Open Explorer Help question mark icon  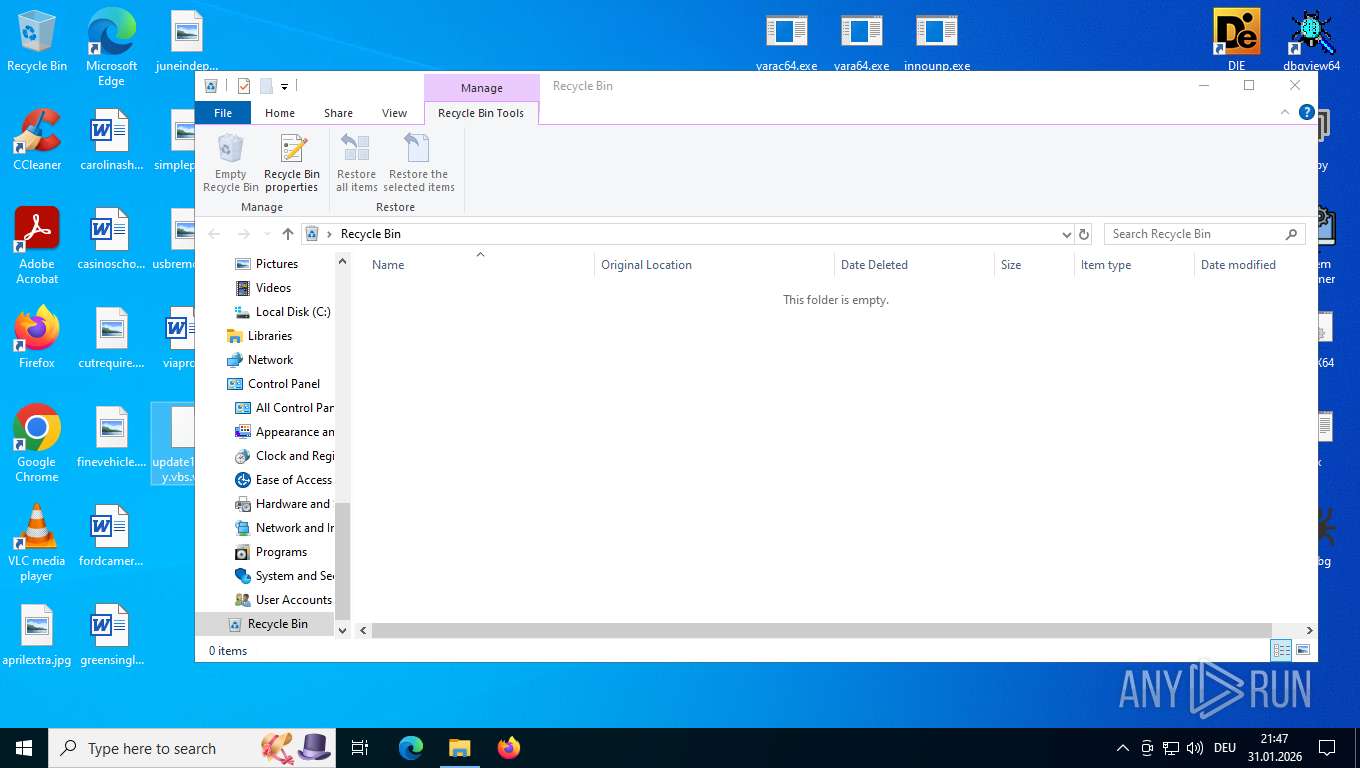pyautogui.click(x=1306, y=112)
